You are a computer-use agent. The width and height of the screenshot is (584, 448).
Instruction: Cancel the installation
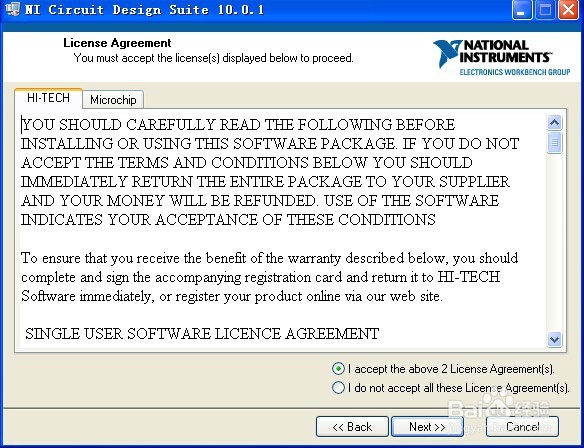pyautogui.click(x=522, y=427)
